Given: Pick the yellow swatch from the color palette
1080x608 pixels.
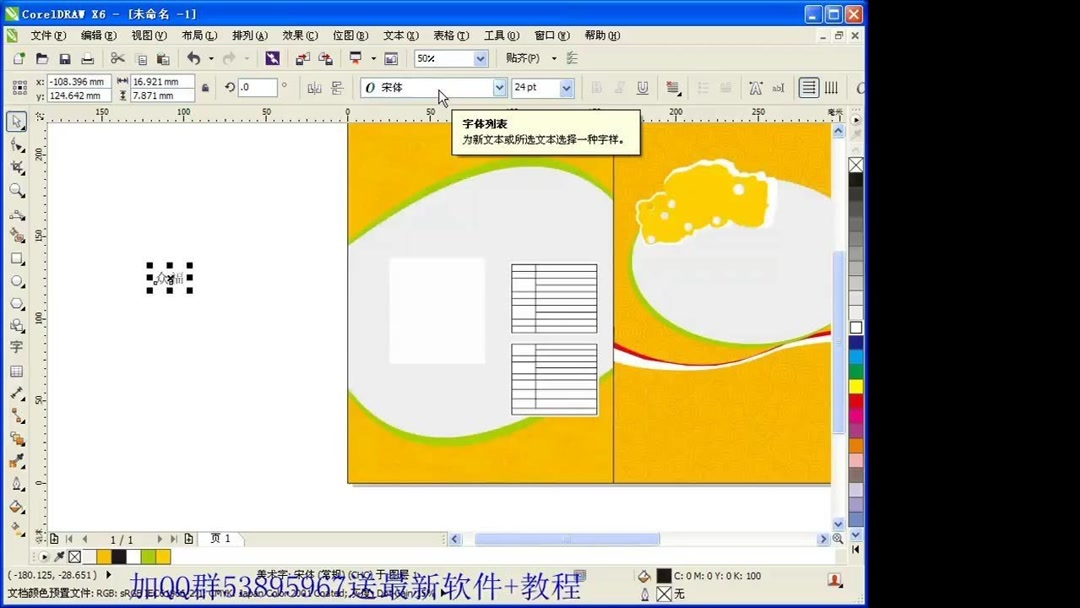Looking at the screenshot, I should (x=856, y=384).
